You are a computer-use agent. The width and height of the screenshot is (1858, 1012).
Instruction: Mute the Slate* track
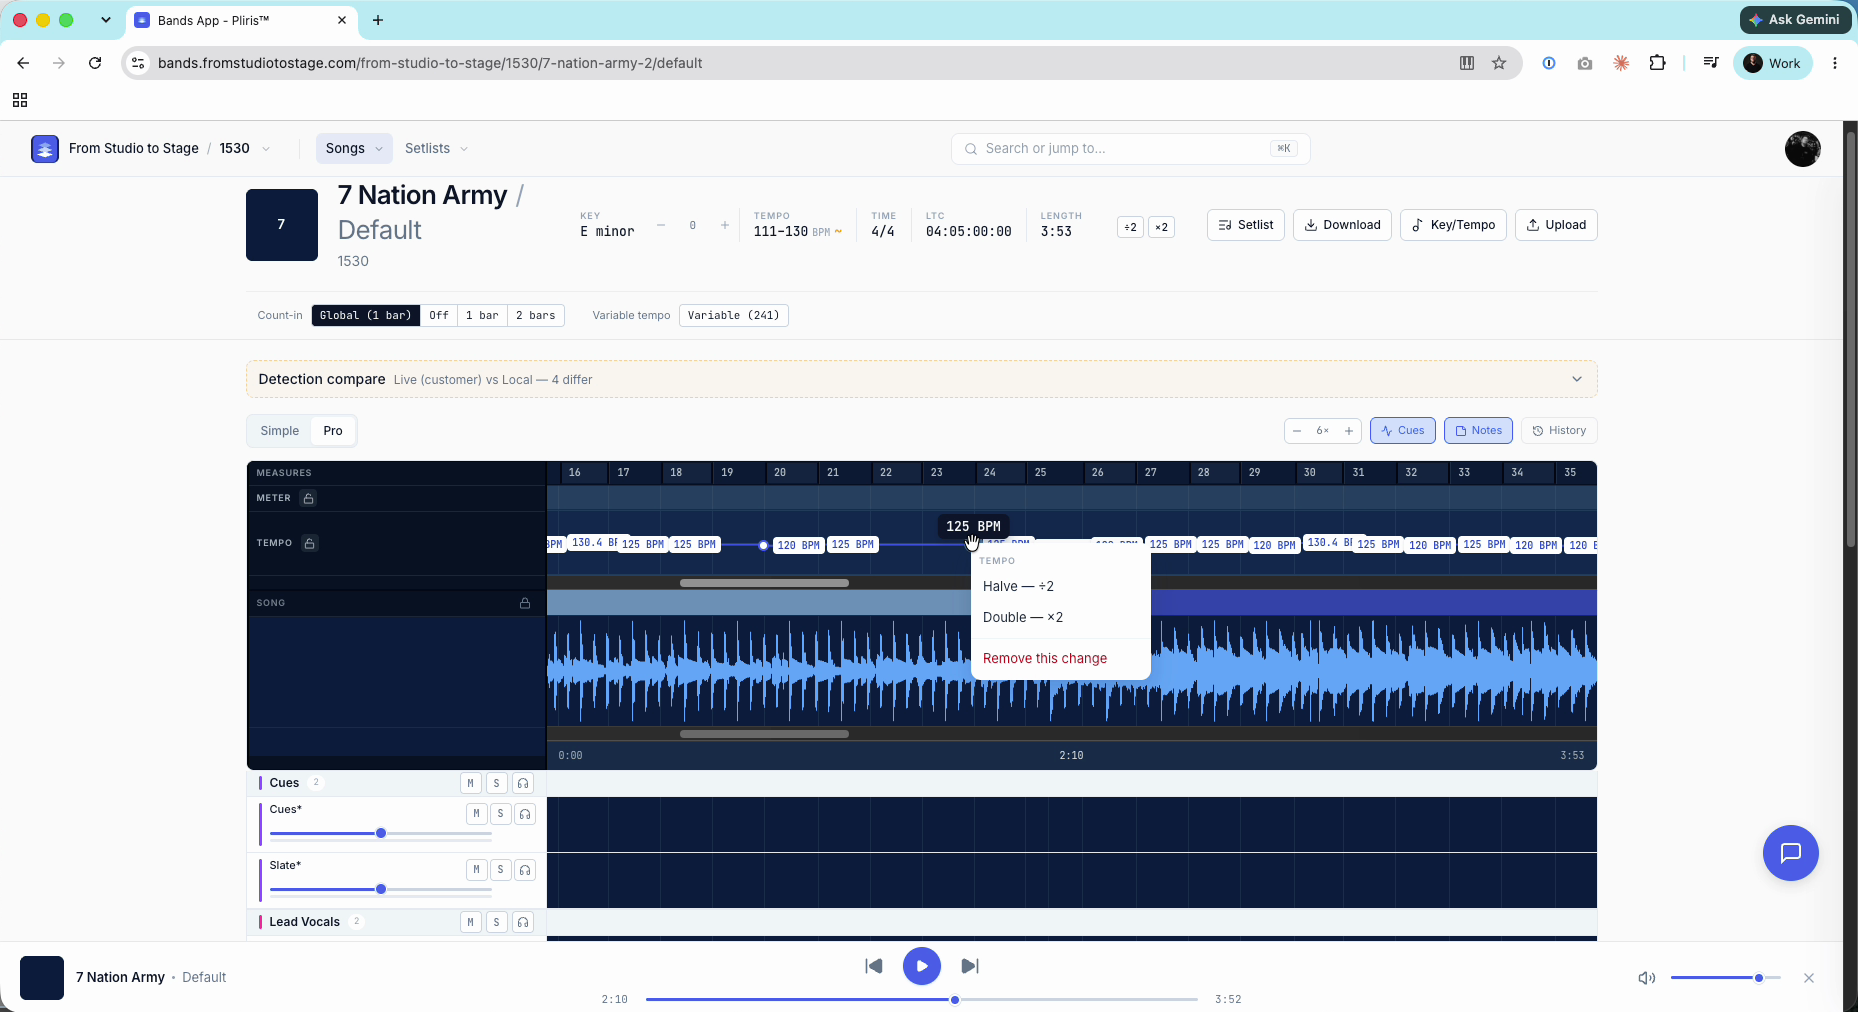[x=477, y=870]
